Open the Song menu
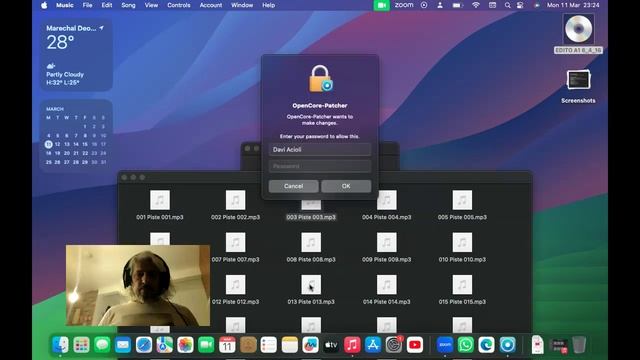Viewport: 640px width, 360px height. click(x=128, y=5)
